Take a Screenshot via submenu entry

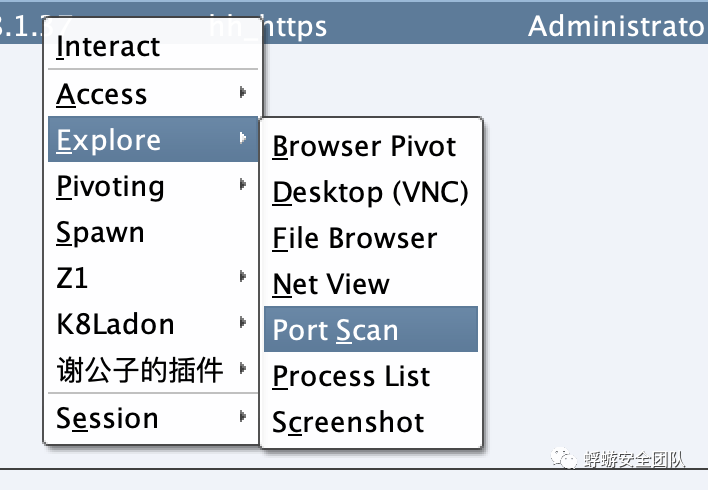pos(348,422)
